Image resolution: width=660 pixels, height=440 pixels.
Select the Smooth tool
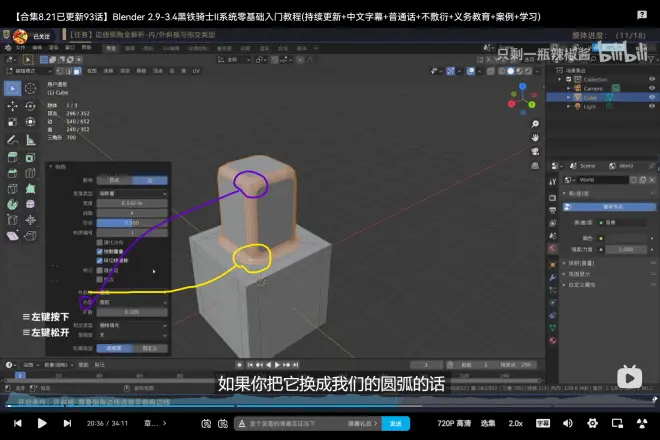[30, 204]
